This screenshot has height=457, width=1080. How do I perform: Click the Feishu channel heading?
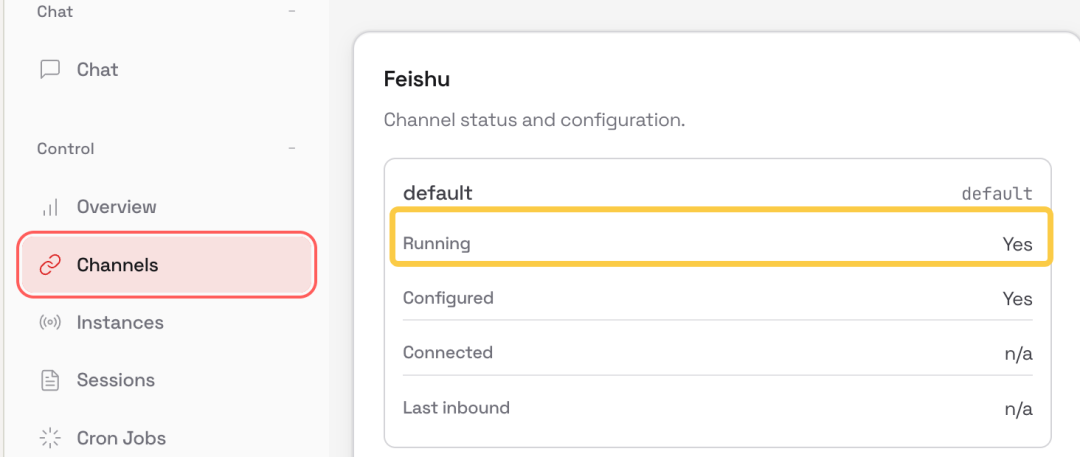(x=416, y=79)
